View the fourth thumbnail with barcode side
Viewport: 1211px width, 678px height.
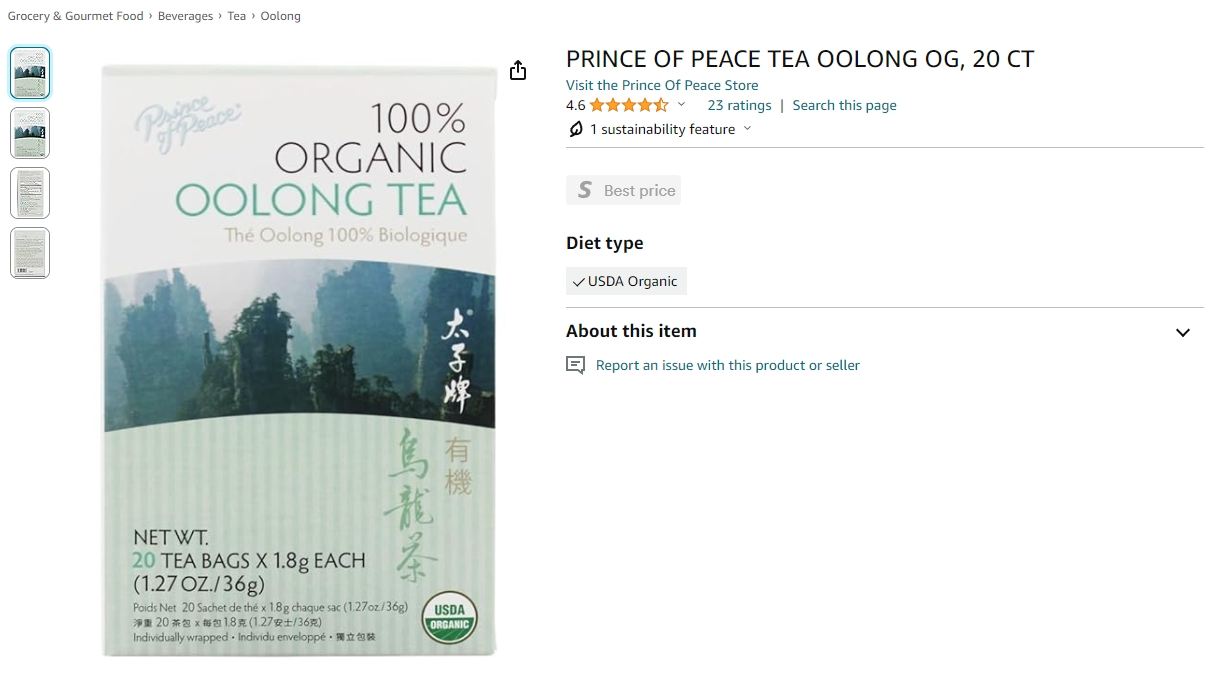pyautogui.click(x=30, y=253)
